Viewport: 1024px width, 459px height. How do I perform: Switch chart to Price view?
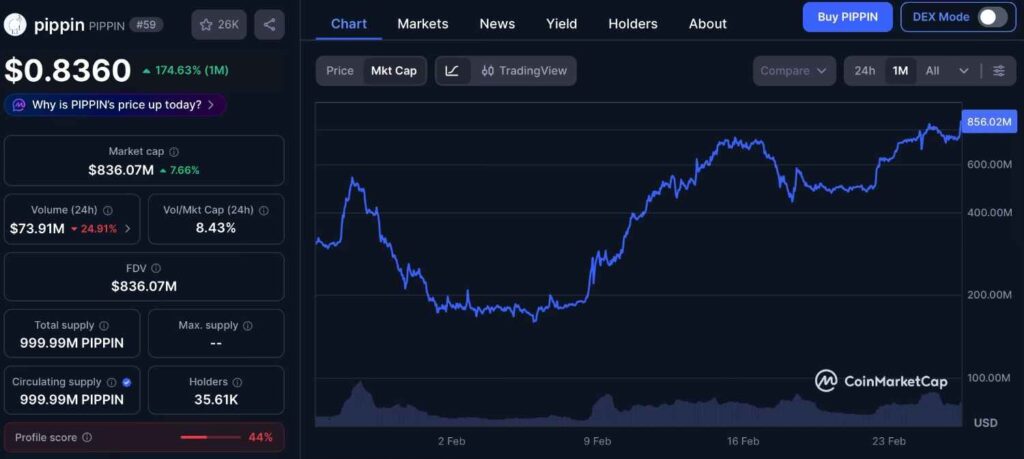pyautogui.click(x=340, y=71)
